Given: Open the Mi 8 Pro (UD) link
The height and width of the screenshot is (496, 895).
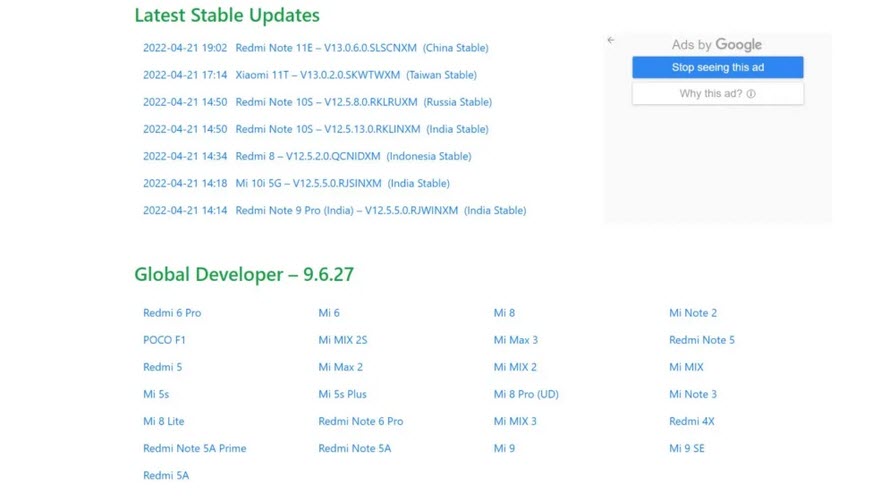Looking at the screenshot, I should pyautogui.click(x=526, y=394).
